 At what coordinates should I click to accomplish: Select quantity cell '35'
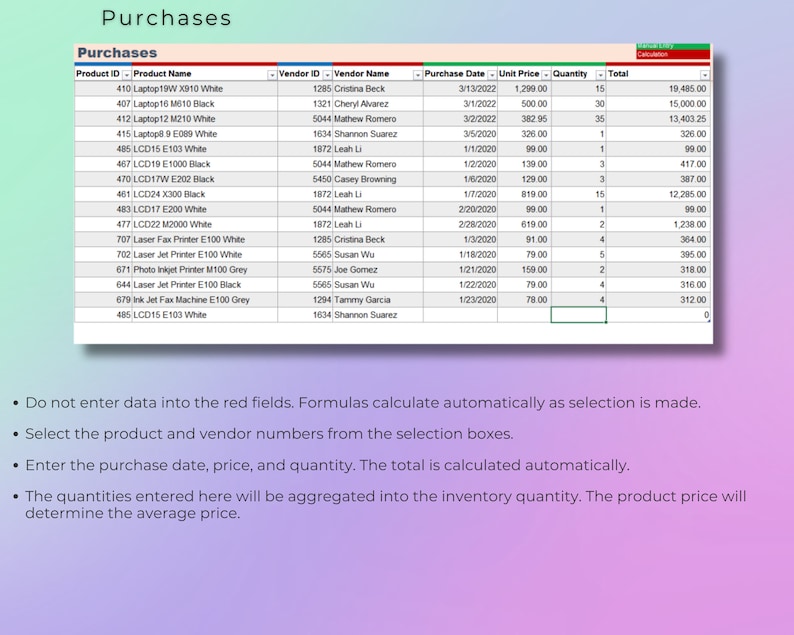tap(578, 119)
